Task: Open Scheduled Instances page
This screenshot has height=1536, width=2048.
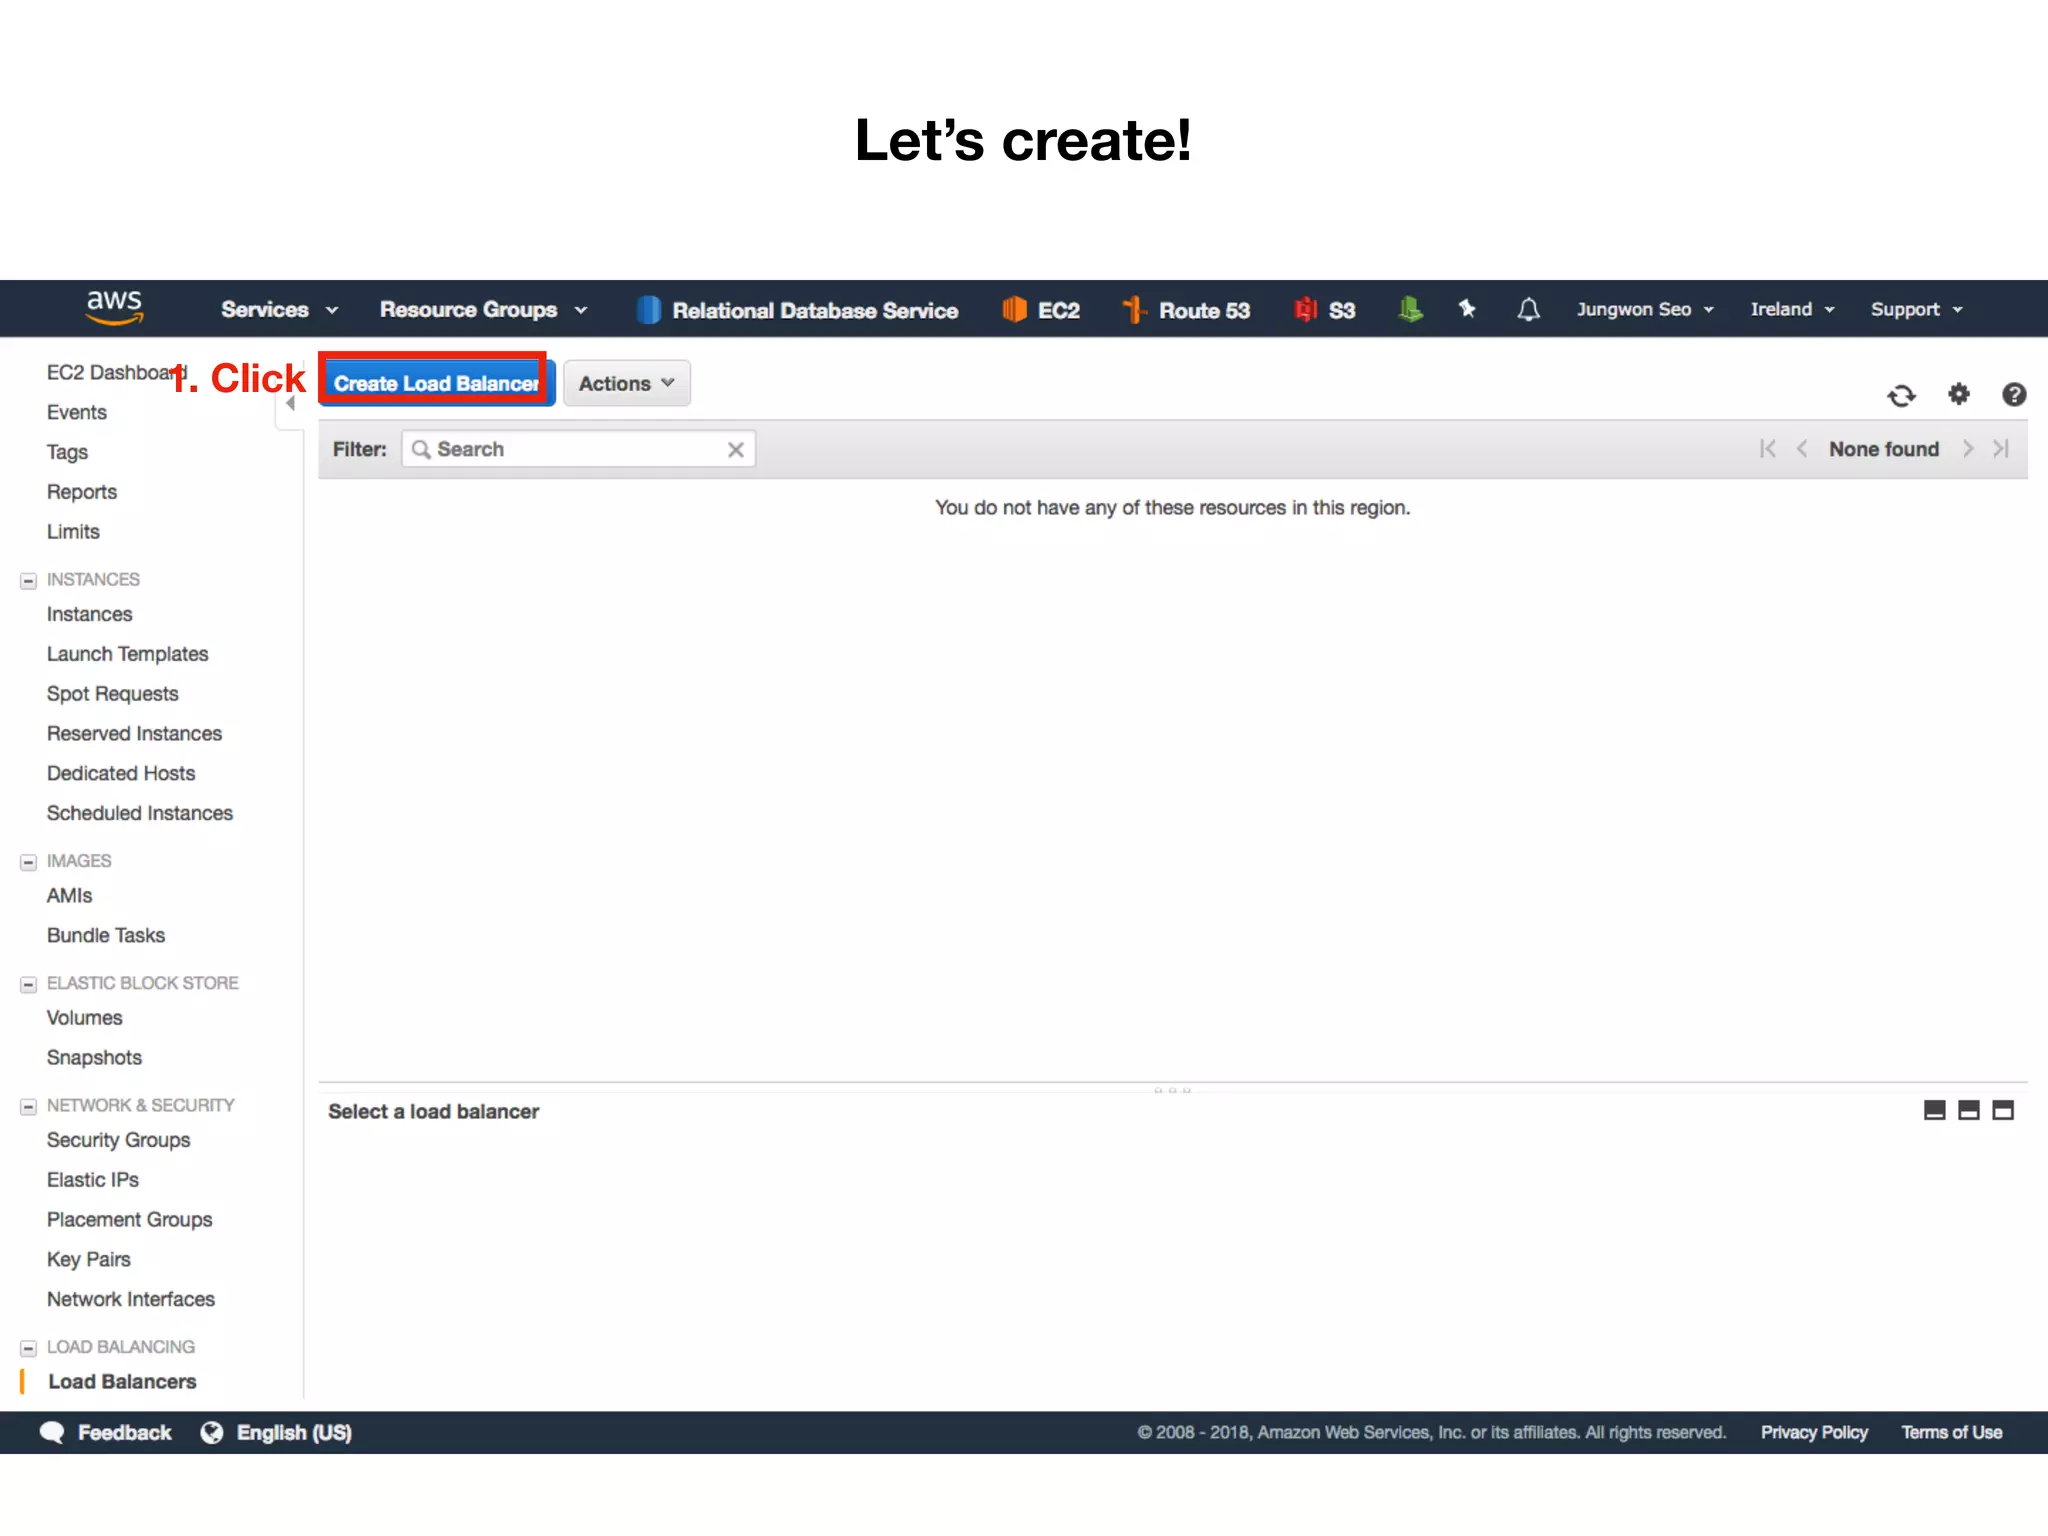Action: [x=140, y=814]
